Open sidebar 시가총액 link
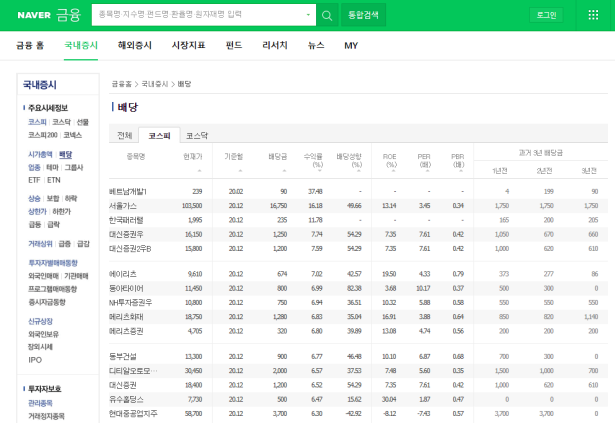The height and width of the screenshot is (423, 615). pyautogui.click(x=40, y=155)
